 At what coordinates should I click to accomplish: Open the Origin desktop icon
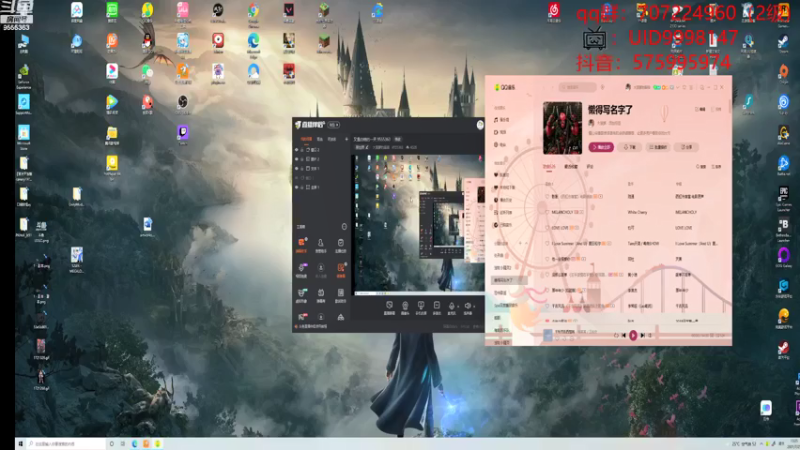784,73
